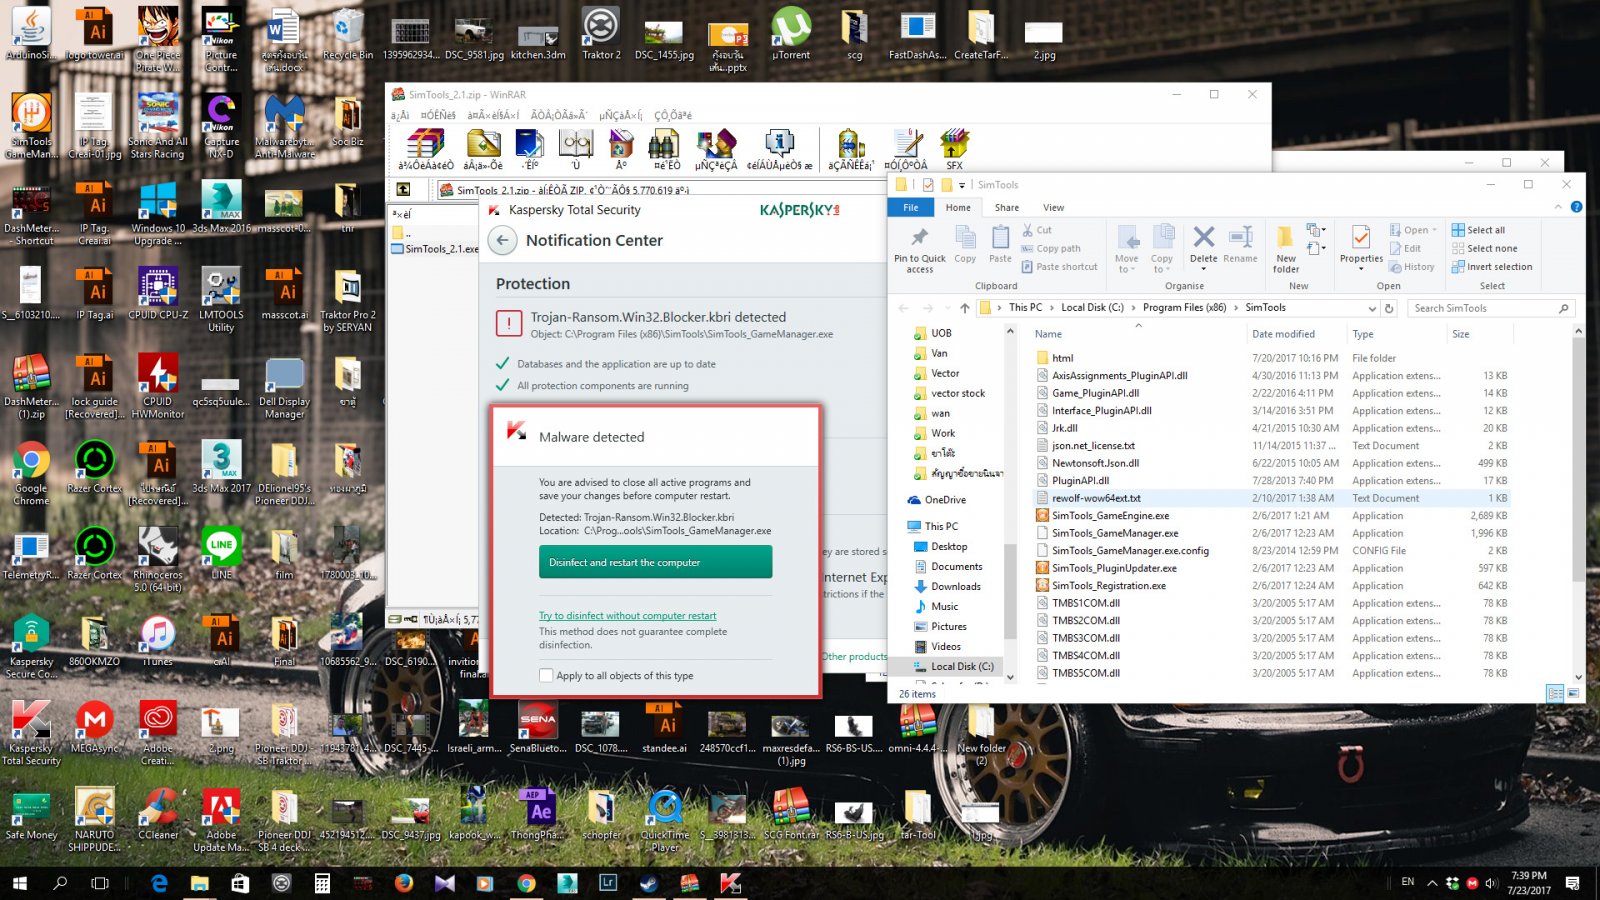This screenshot has width=1600, height=900.
Task: Click the WinRAR SFX icon
Action: coord(954,144)
